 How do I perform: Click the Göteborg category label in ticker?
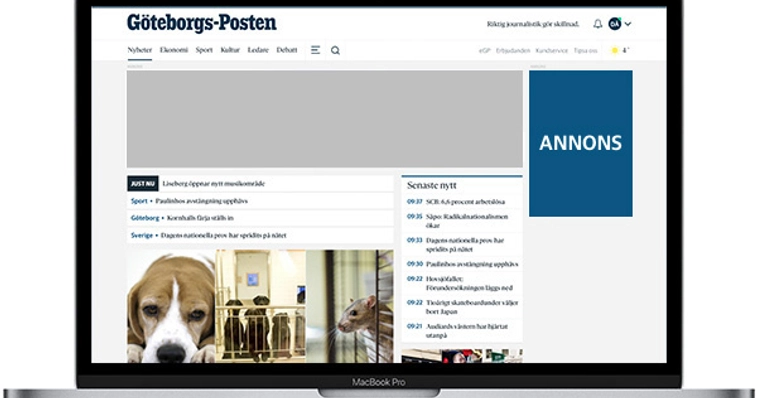coord(145,218)
